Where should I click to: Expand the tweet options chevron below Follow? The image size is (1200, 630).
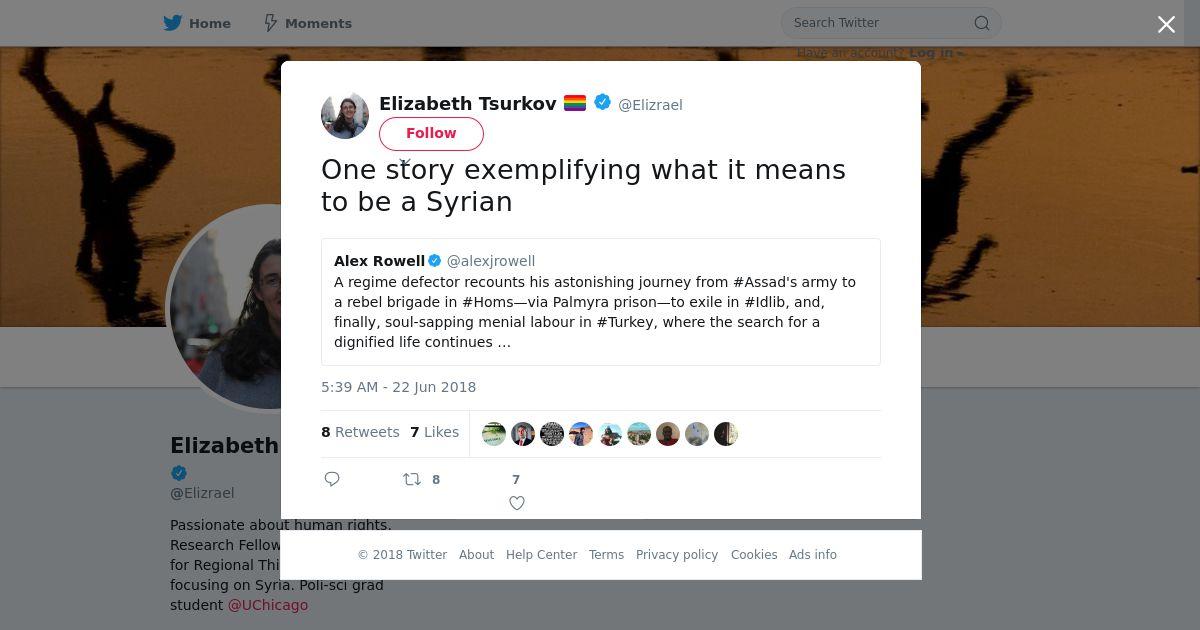(405, 161)
